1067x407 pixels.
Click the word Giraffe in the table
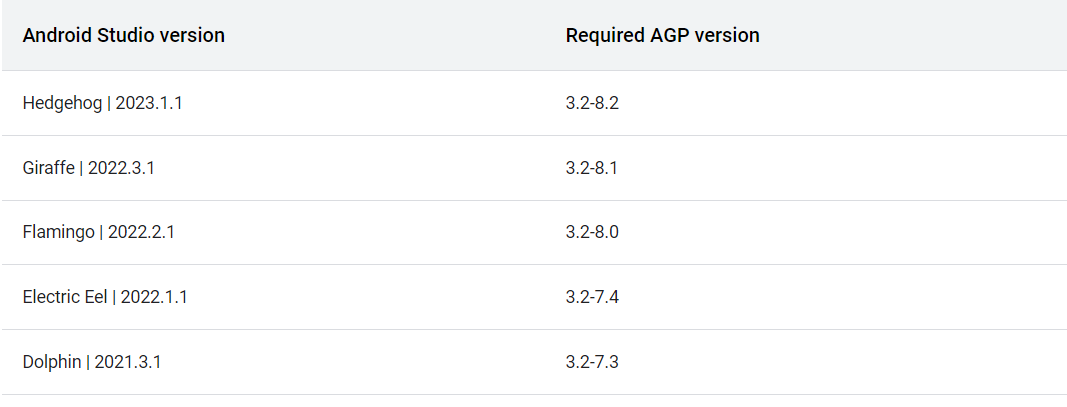point(48,167)
